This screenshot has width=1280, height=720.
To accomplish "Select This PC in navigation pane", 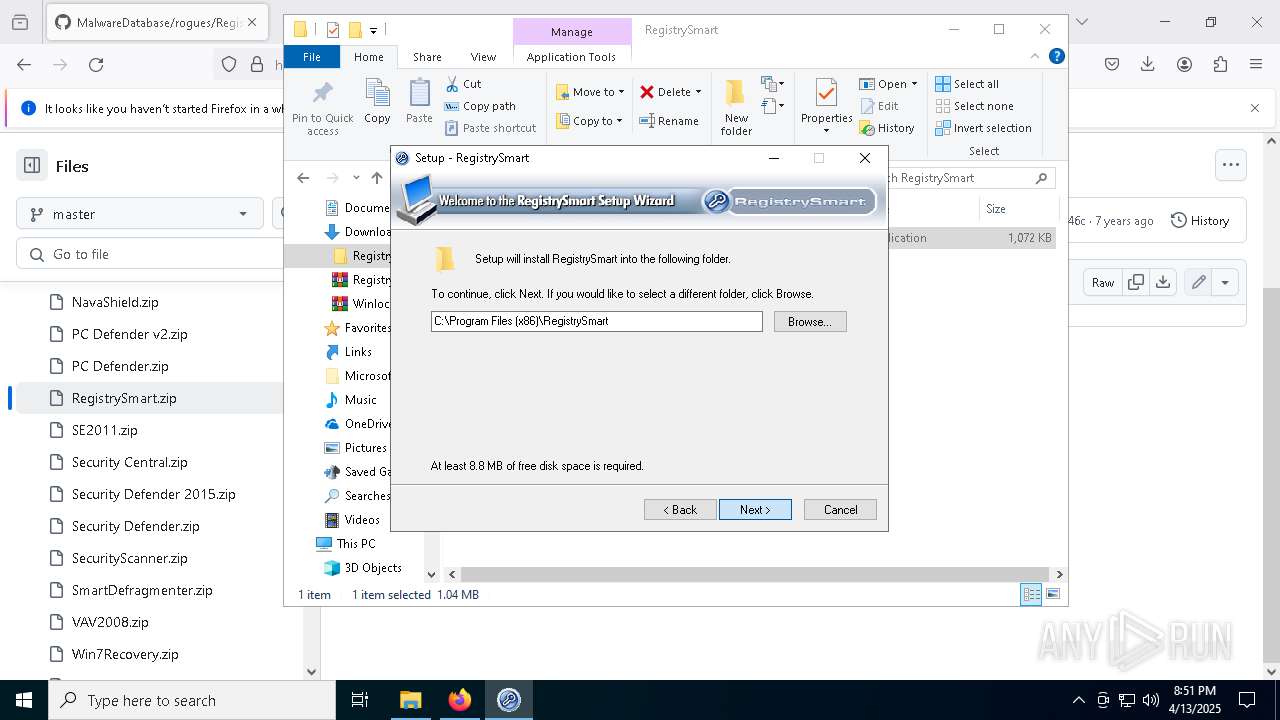I will point(355,544).
